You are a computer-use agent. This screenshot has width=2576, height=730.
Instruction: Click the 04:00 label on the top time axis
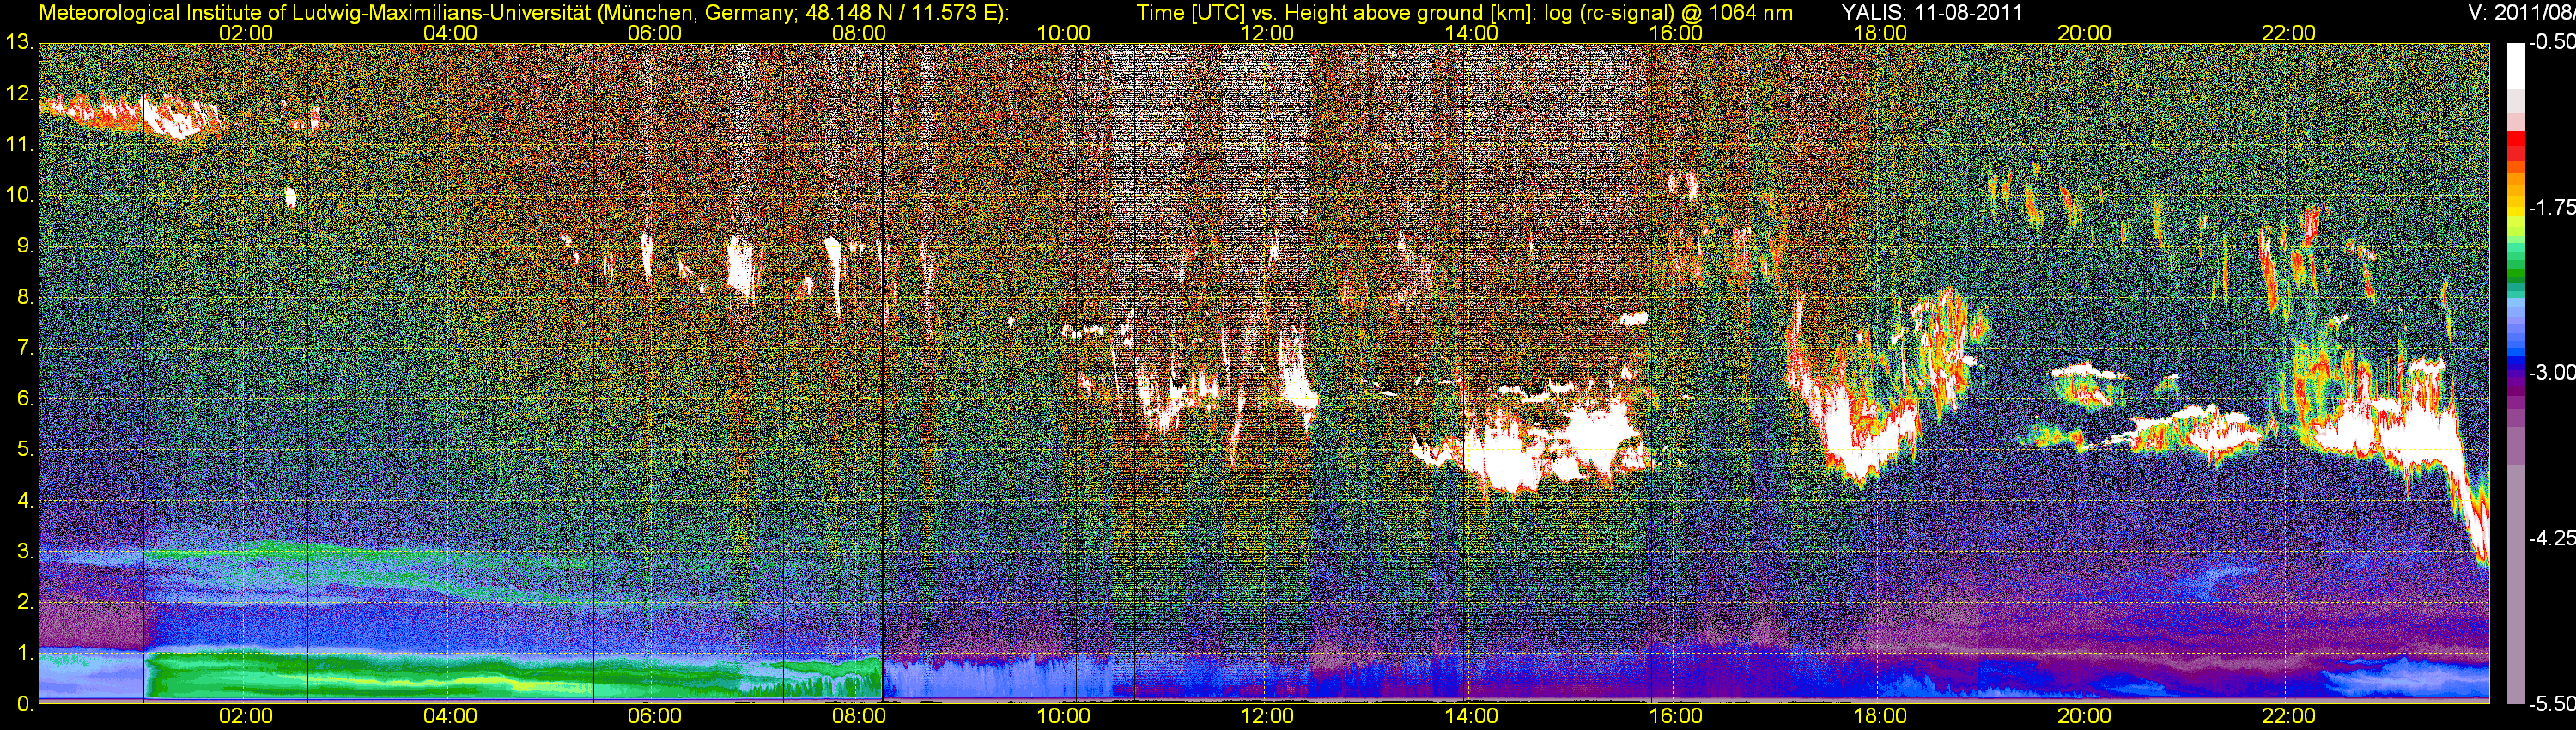[450, 33]
